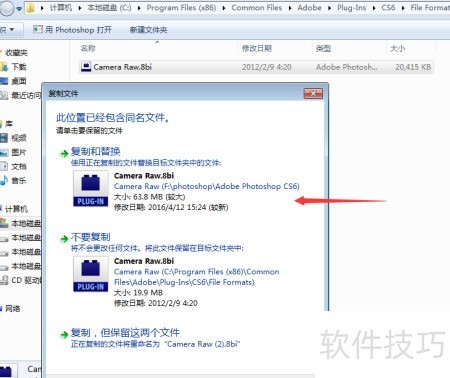Sort by the Date Modified column header
The width and height of the screenshot is (450, 378).
click(x=257, y=49)
